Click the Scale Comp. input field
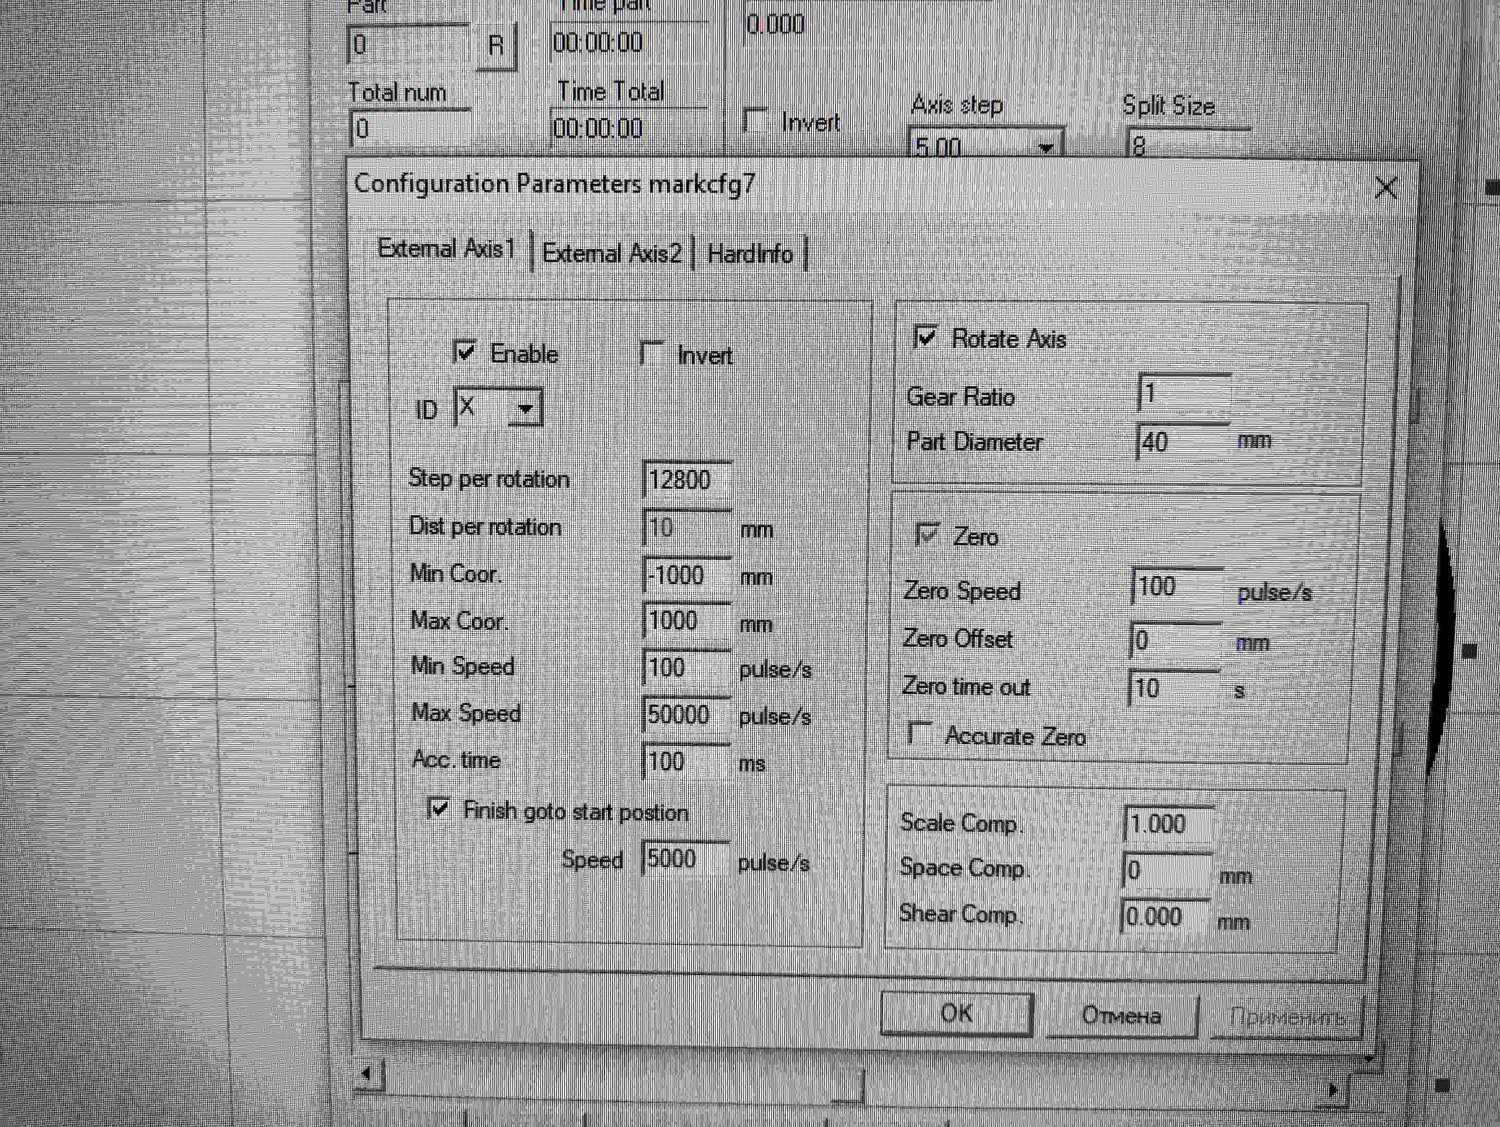This screenshot has width=1500, height=1127. coord(1167,824)
